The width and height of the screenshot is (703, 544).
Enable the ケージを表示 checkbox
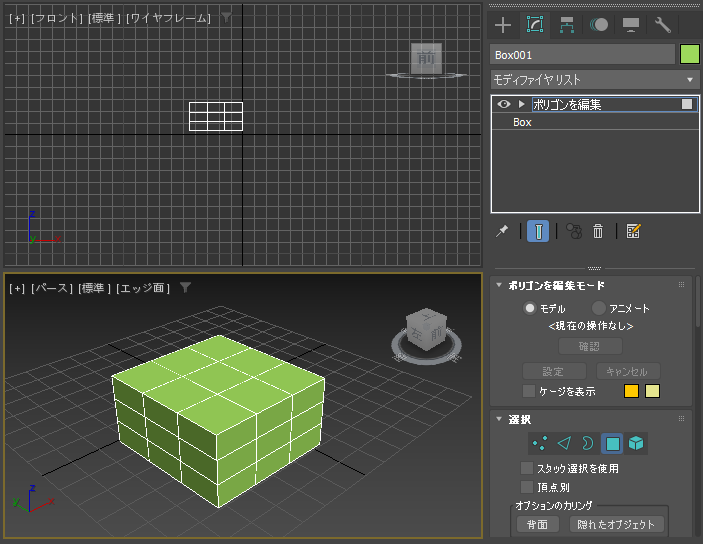coord(529,391)
